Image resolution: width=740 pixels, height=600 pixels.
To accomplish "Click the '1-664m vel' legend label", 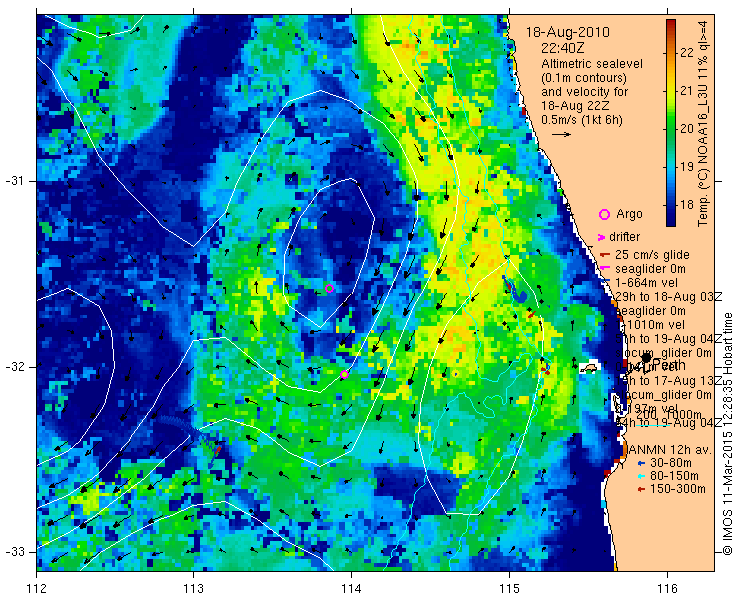I will [647, 283].
